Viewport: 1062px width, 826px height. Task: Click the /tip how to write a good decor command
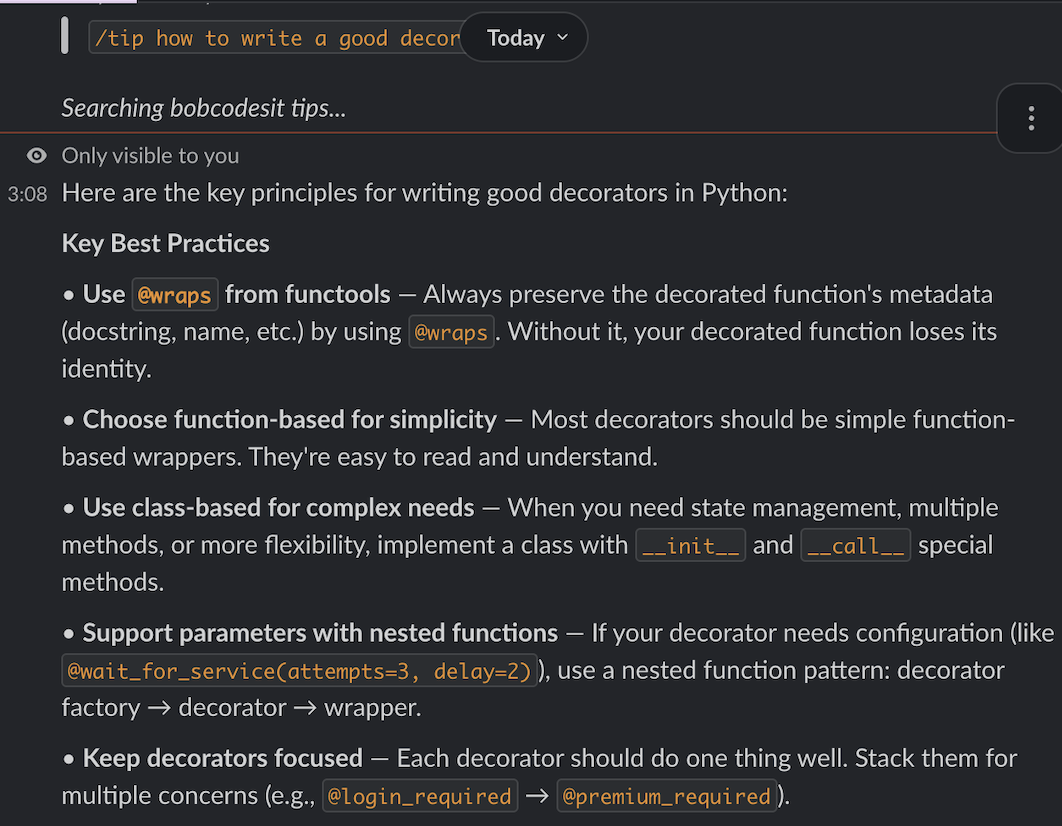point(275,38)
